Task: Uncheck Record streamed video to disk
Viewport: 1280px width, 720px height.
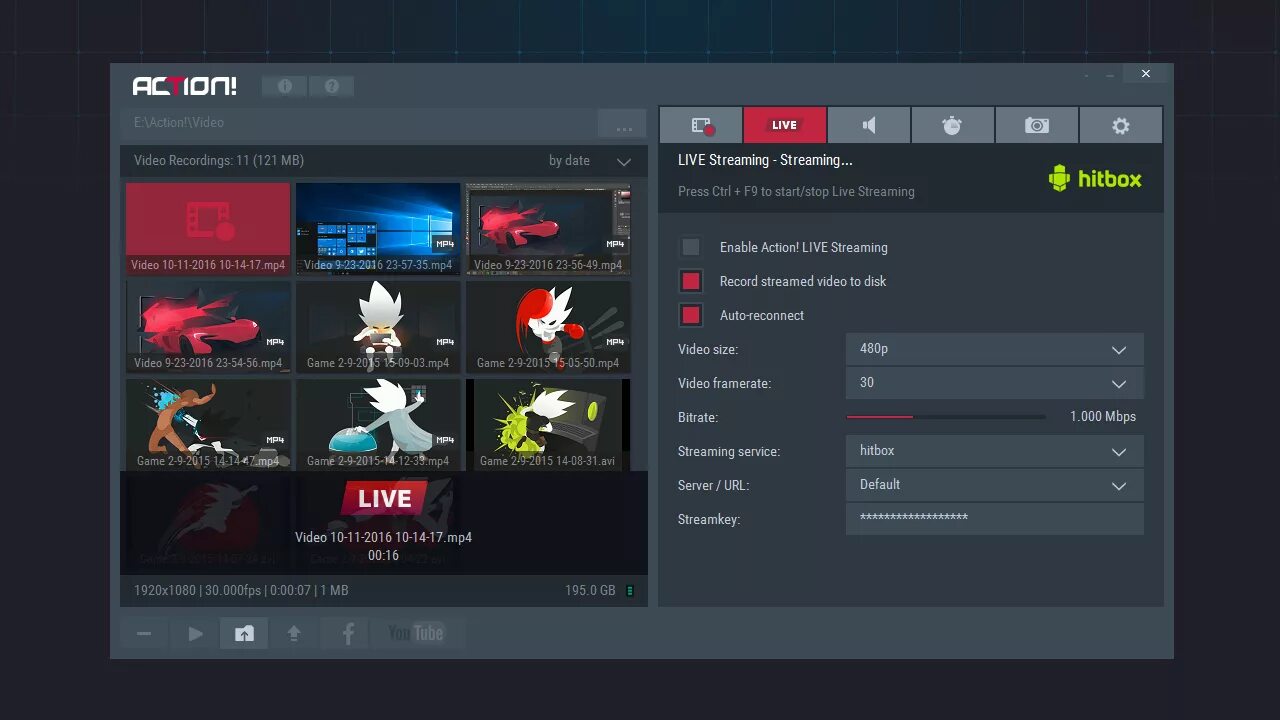Action: (x=691, y=281)
